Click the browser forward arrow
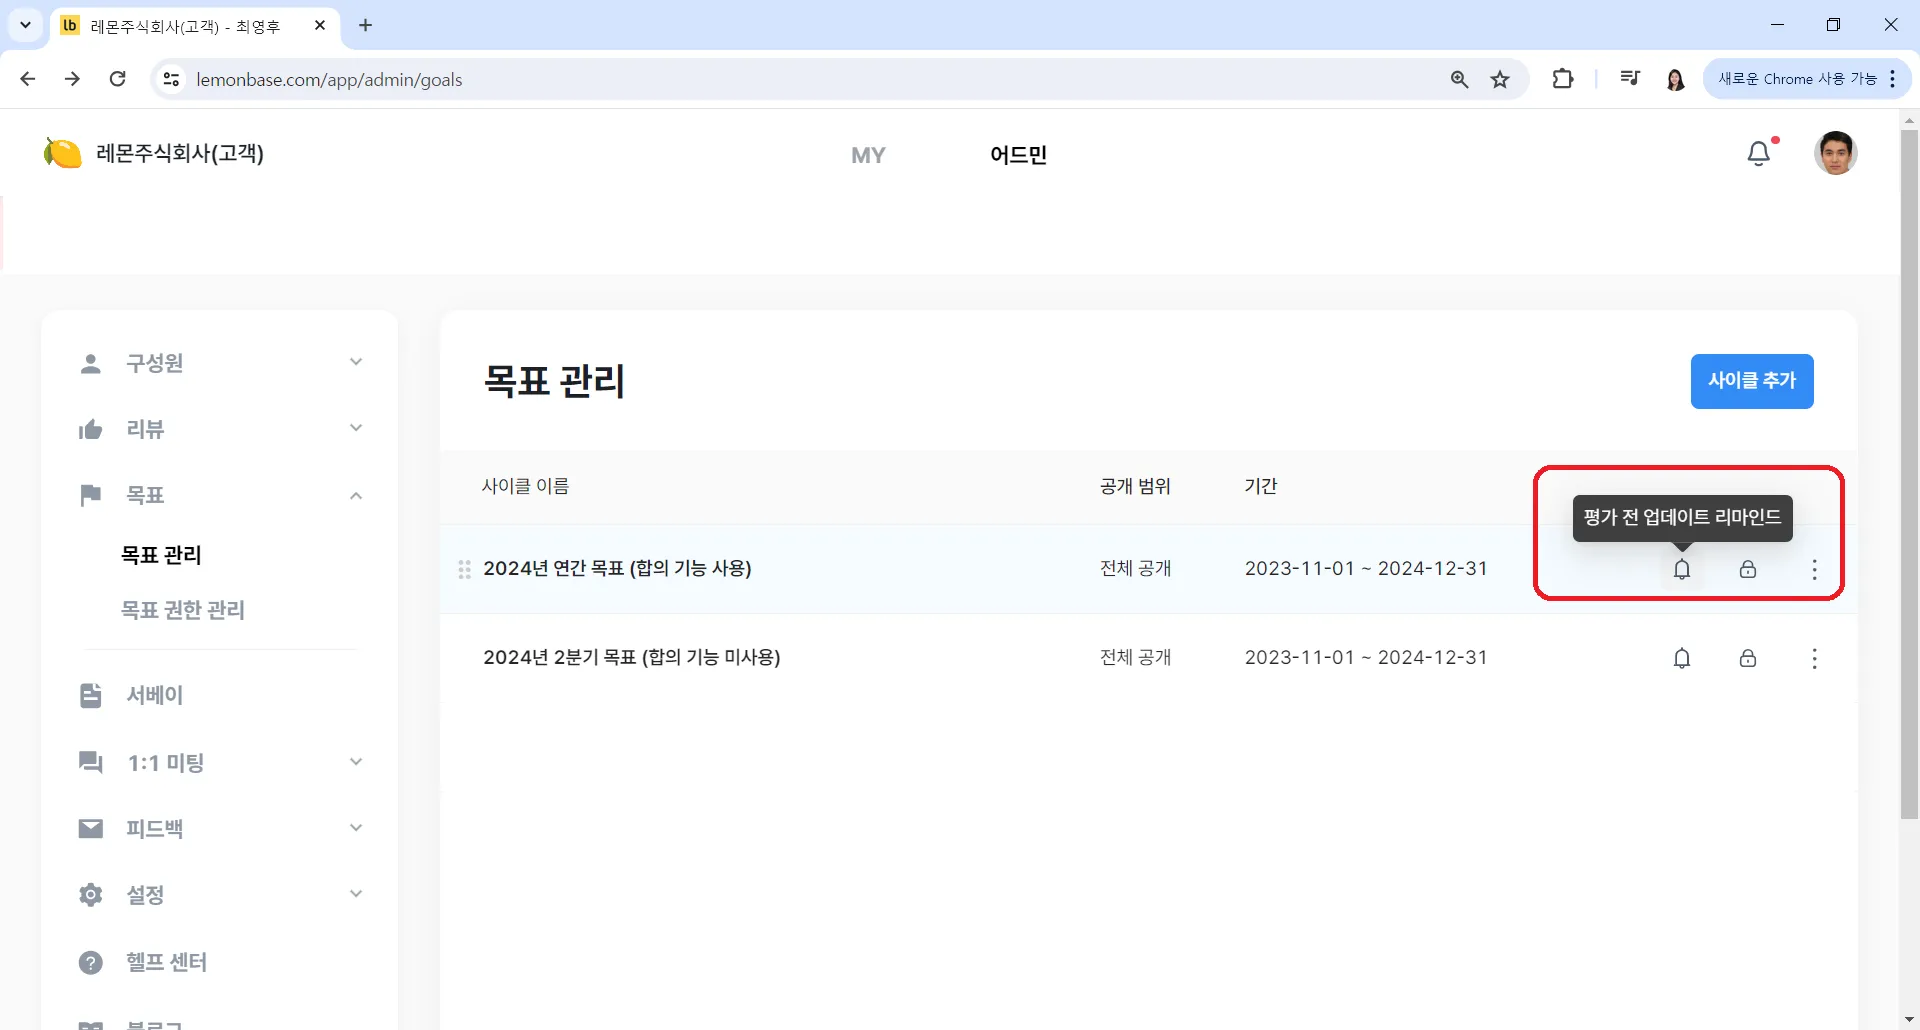 tap(72, 79)
